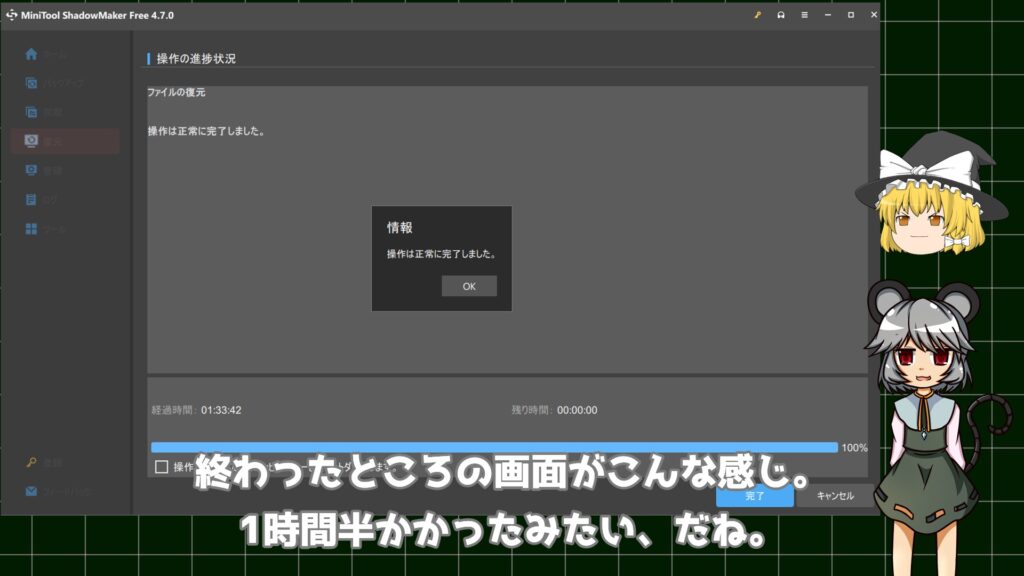This screenshot has width=1024, height=576.
Task: Open the envelope Feedback item in the sidebar
Action: 59,491
